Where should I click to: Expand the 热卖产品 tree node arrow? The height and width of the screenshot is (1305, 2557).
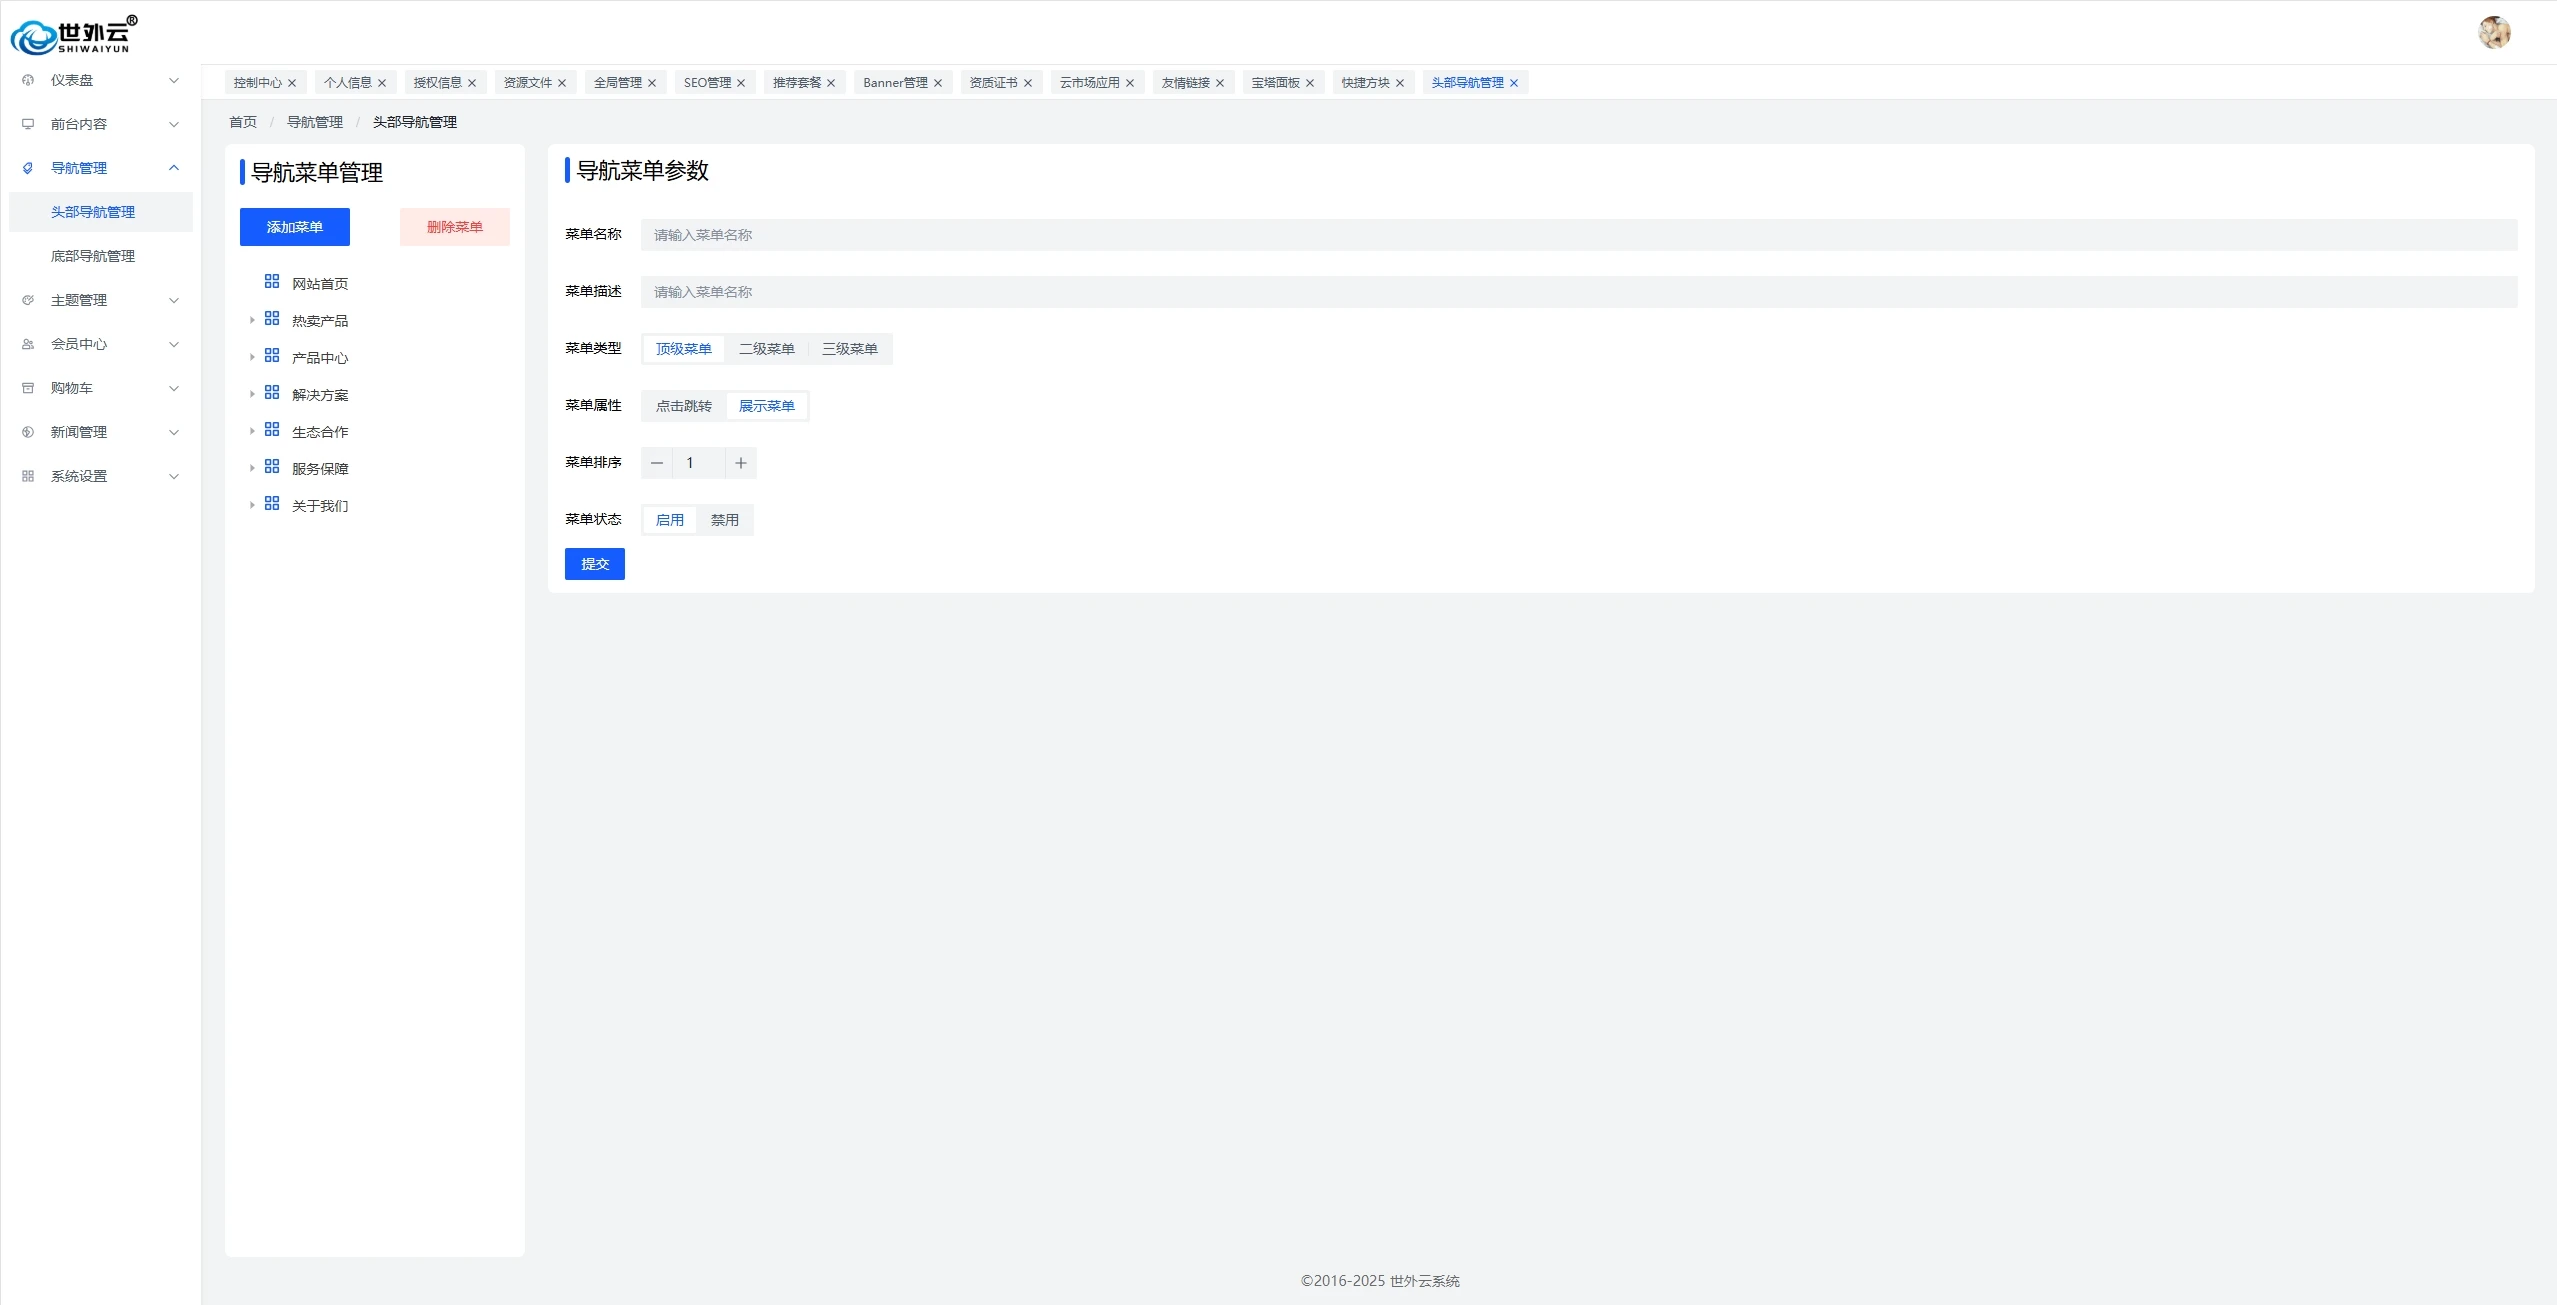(x=252, y=320)
